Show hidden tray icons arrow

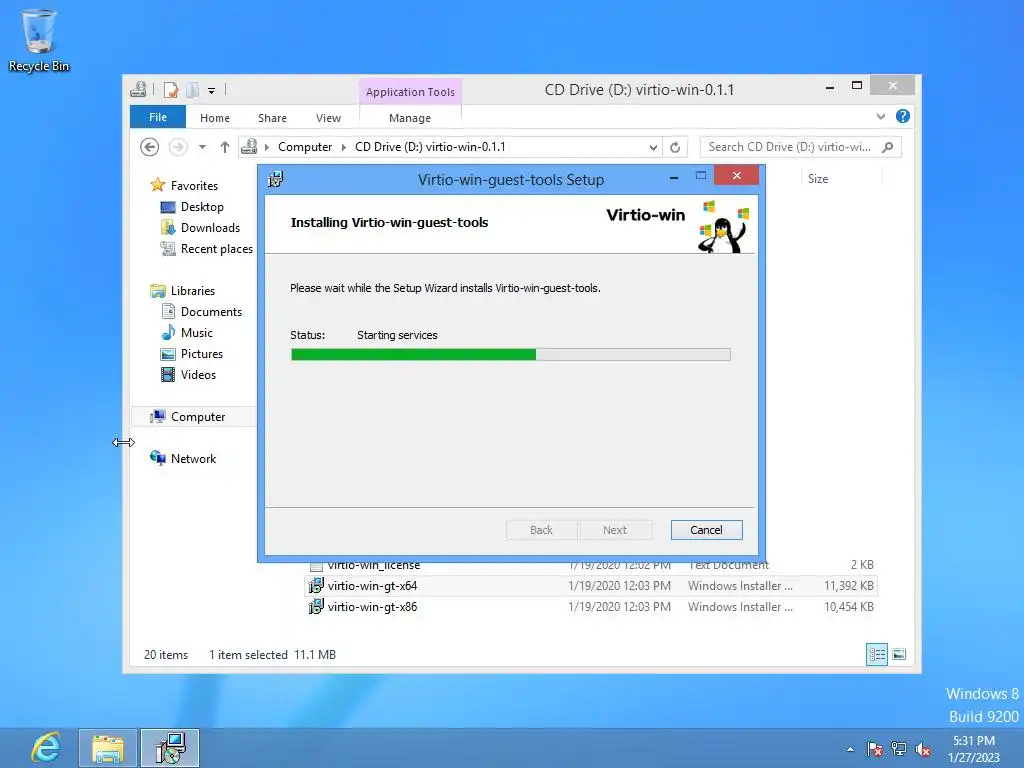pyautogui.click(x=850, y=749)
